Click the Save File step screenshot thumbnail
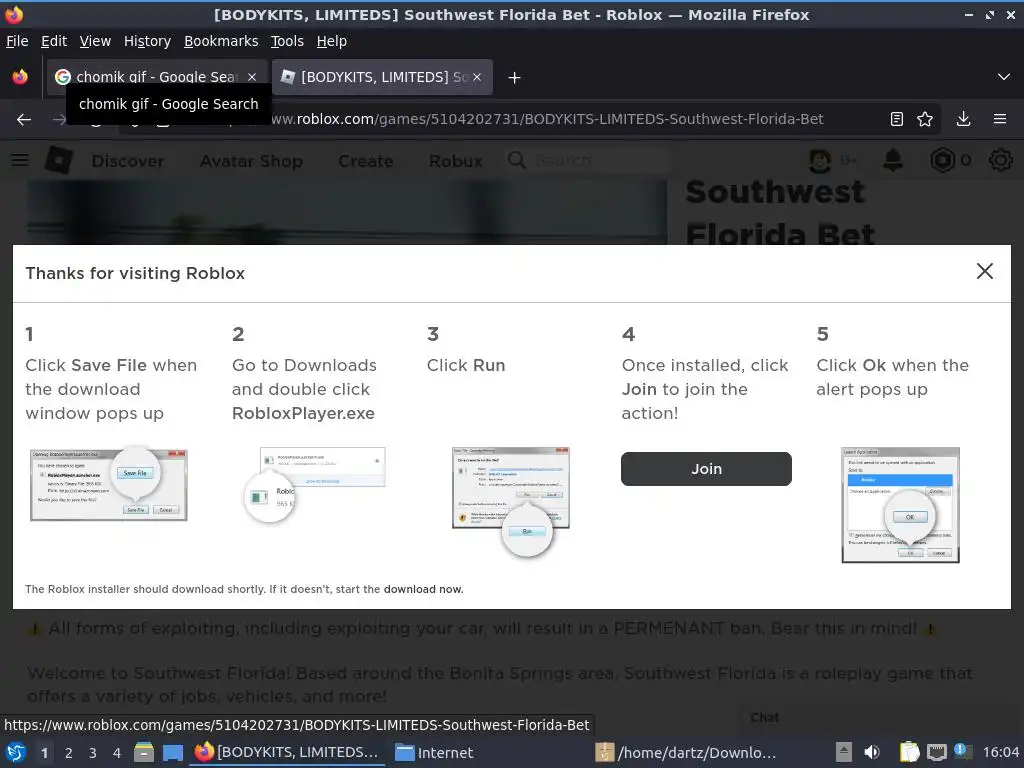This screenshot has width=1024, height=768. tap(109, 485)
